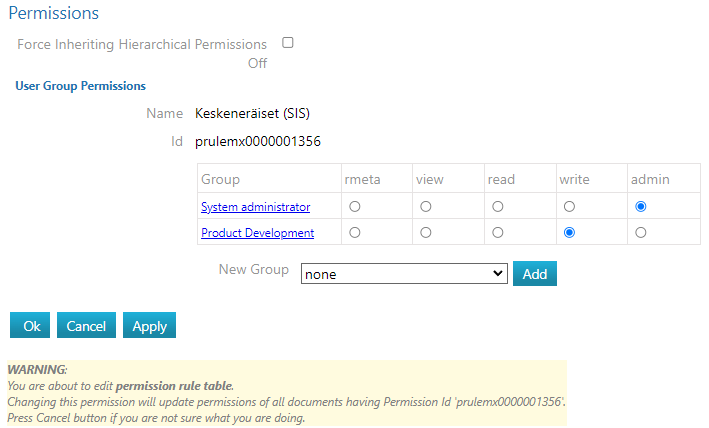This screenshot has height=428, width=709.
Task: Select rmeta for System administrator
Action: [x=354, y=207]
